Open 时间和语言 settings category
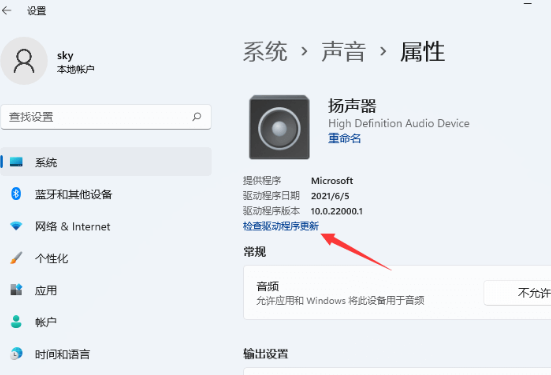Screen dimensions: 551x375 tap(106, 354)
